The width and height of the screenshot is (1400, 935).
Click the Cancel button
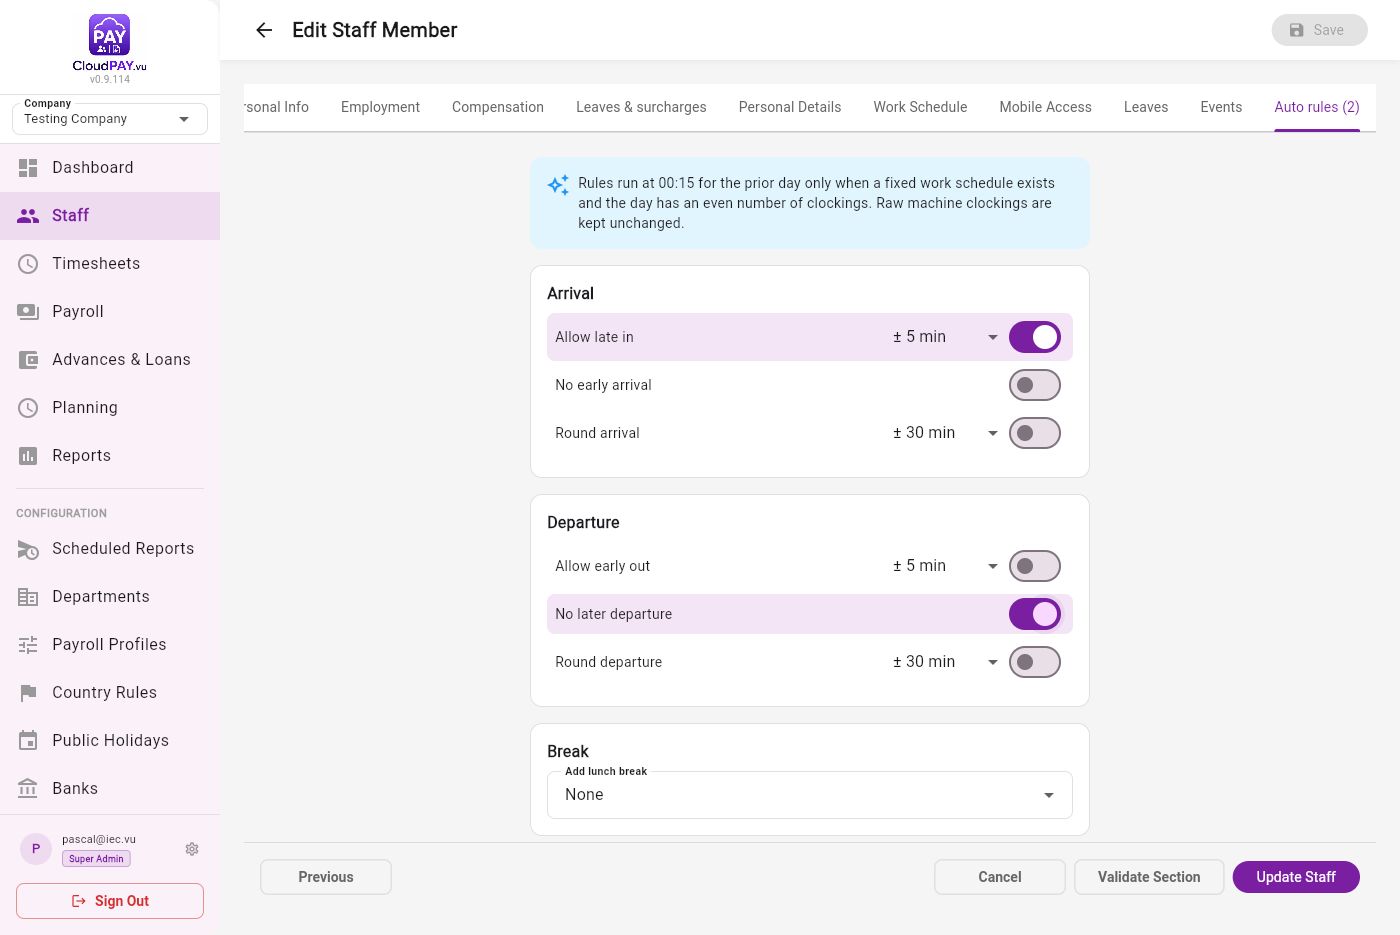point(1000,877)
